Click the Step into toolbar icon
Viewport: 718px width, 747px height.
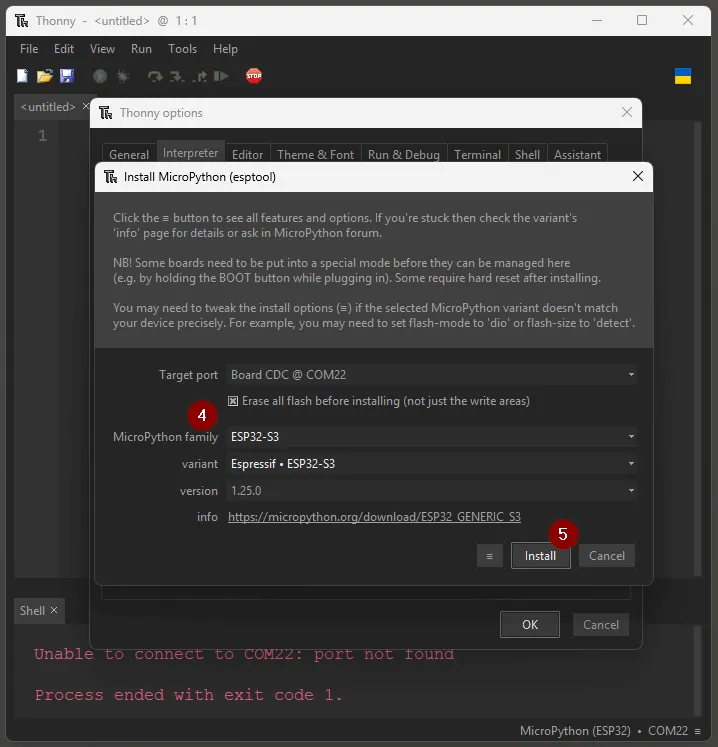tap(177, 76)
